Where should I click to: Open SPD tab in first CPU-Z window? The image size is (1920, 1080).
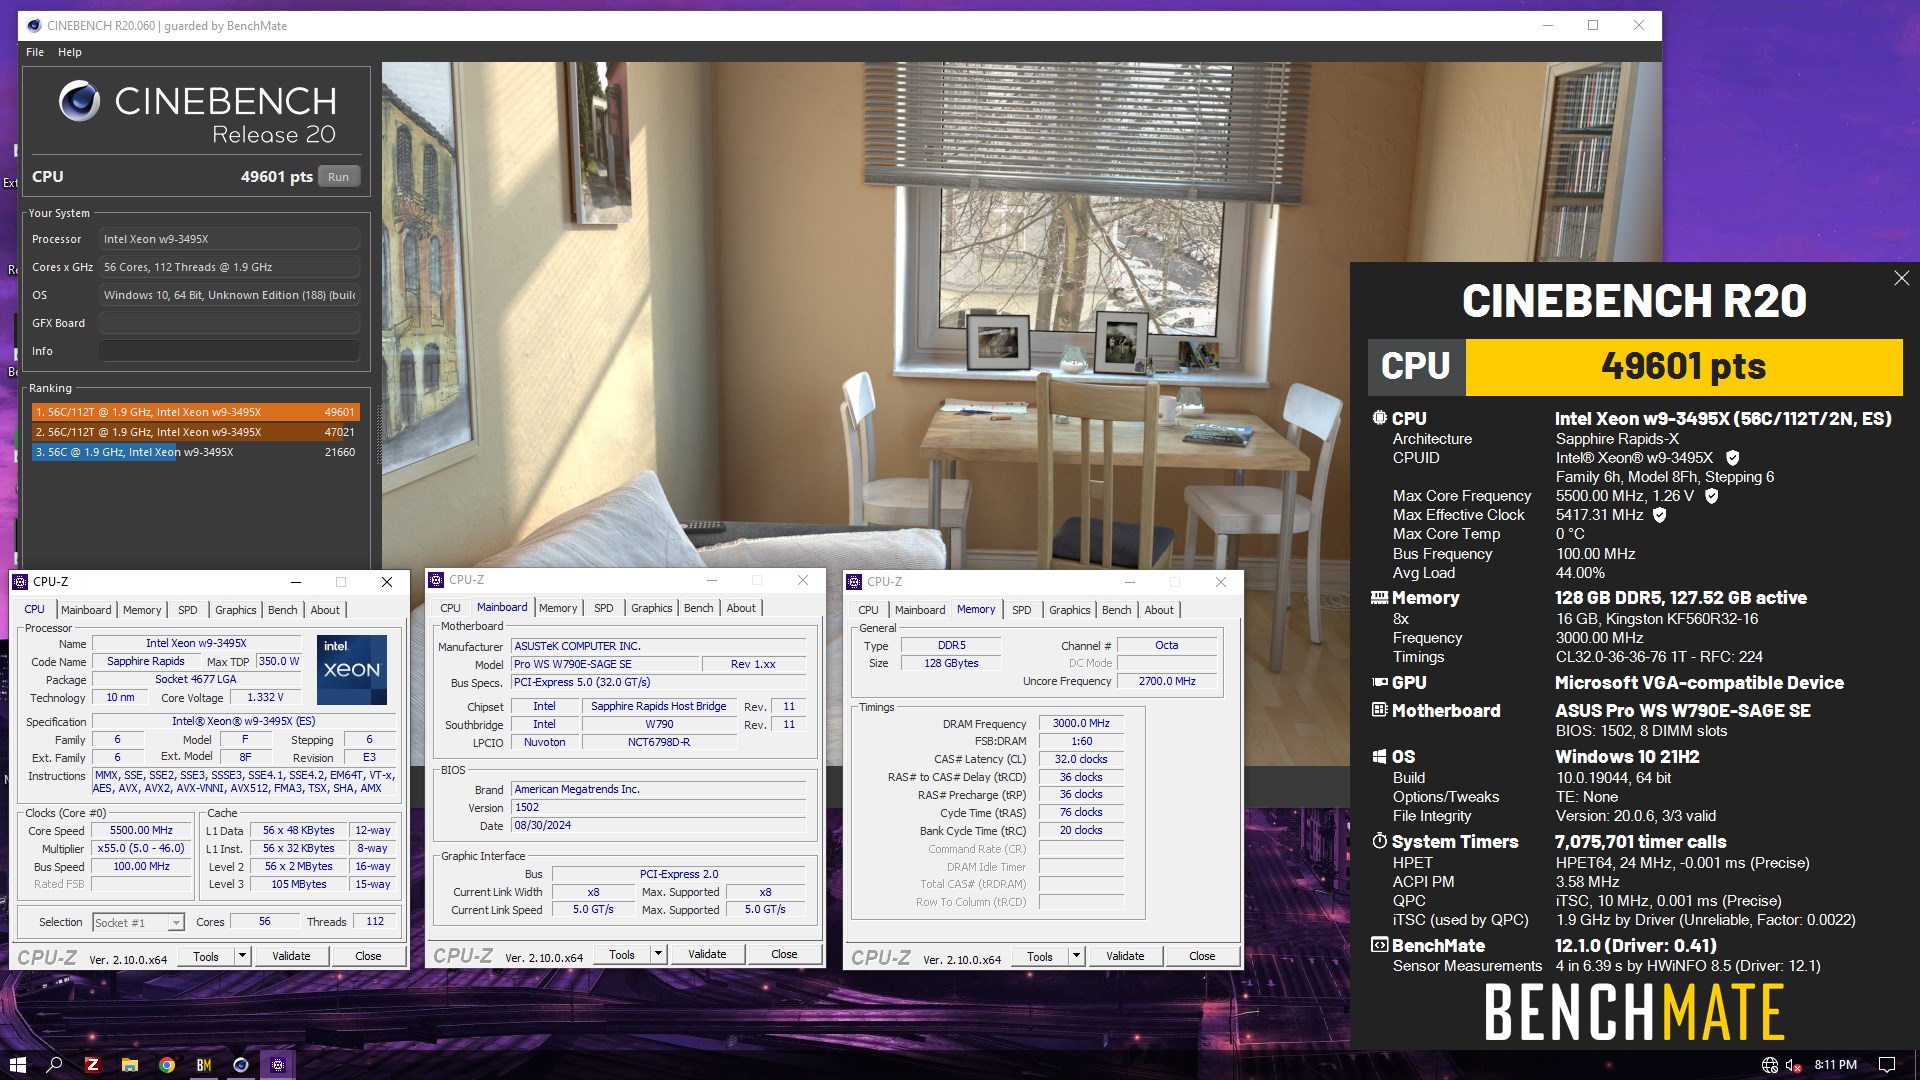pos(187,610)
